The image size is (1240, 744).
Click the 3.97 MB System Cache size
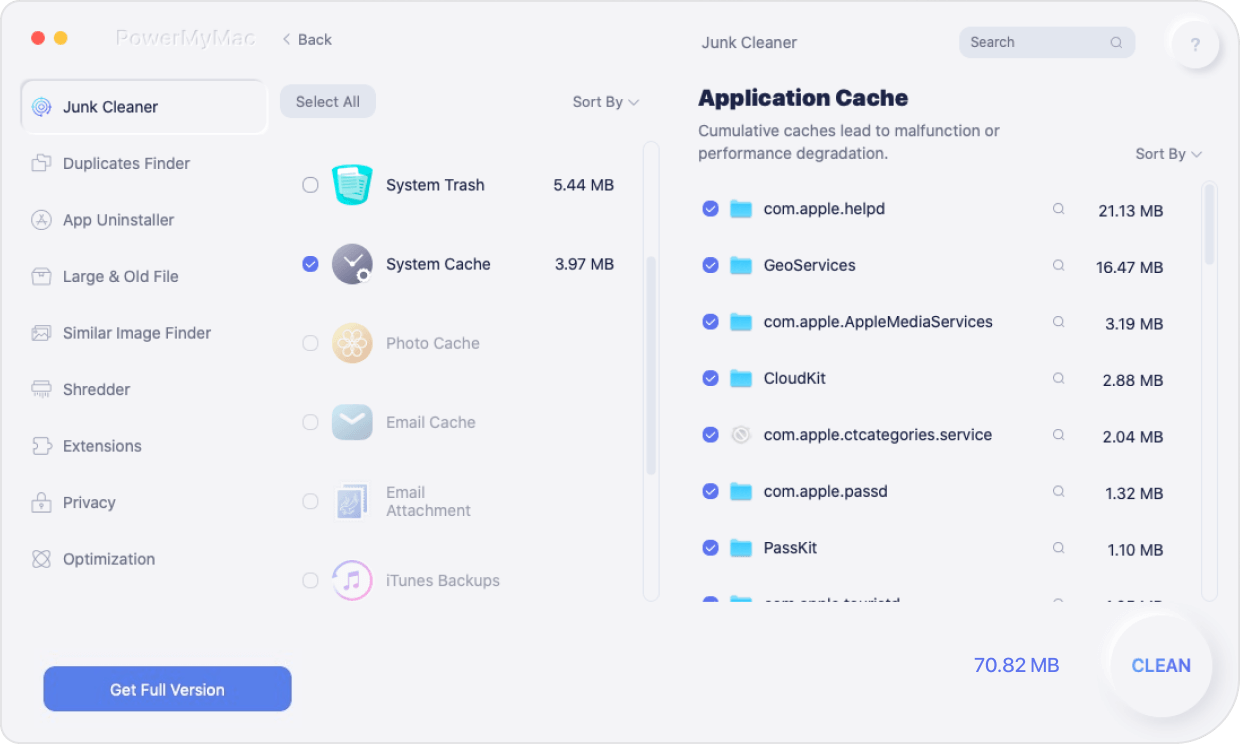(584, 264)
